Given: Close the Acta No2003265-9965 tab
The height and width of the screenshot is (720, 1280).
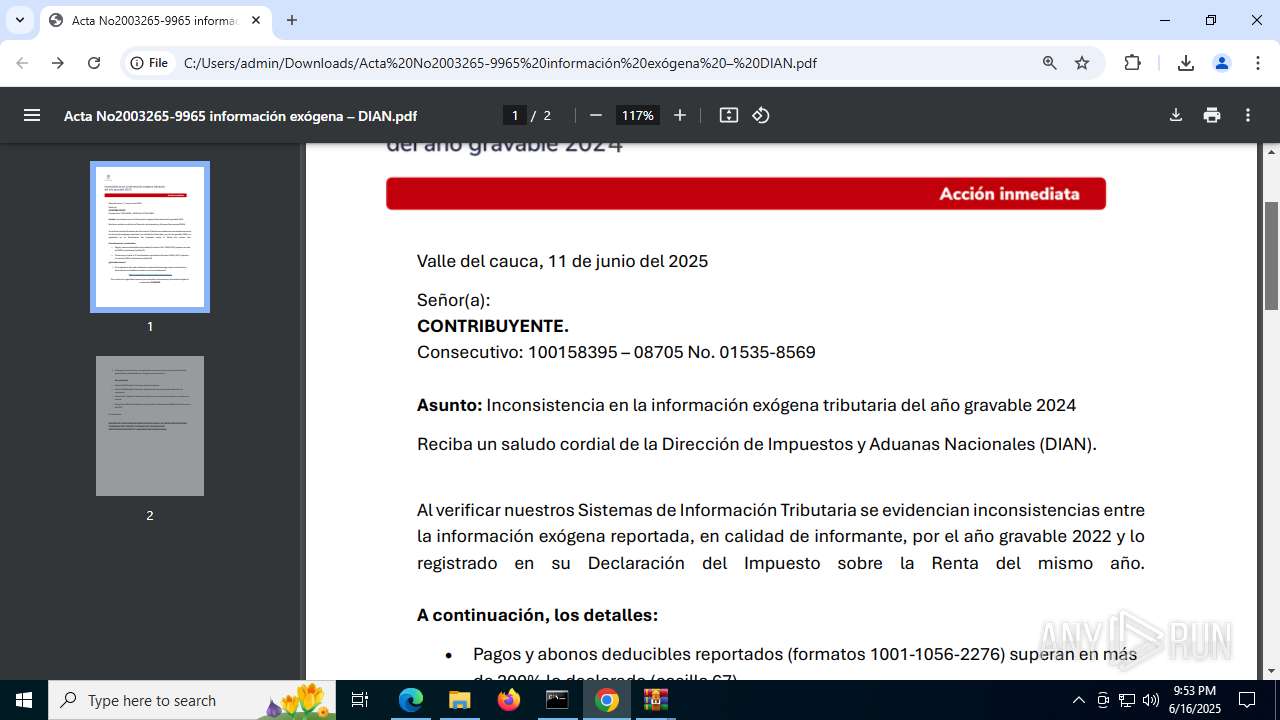Looking at the screenshot, I should click(256, 20).
